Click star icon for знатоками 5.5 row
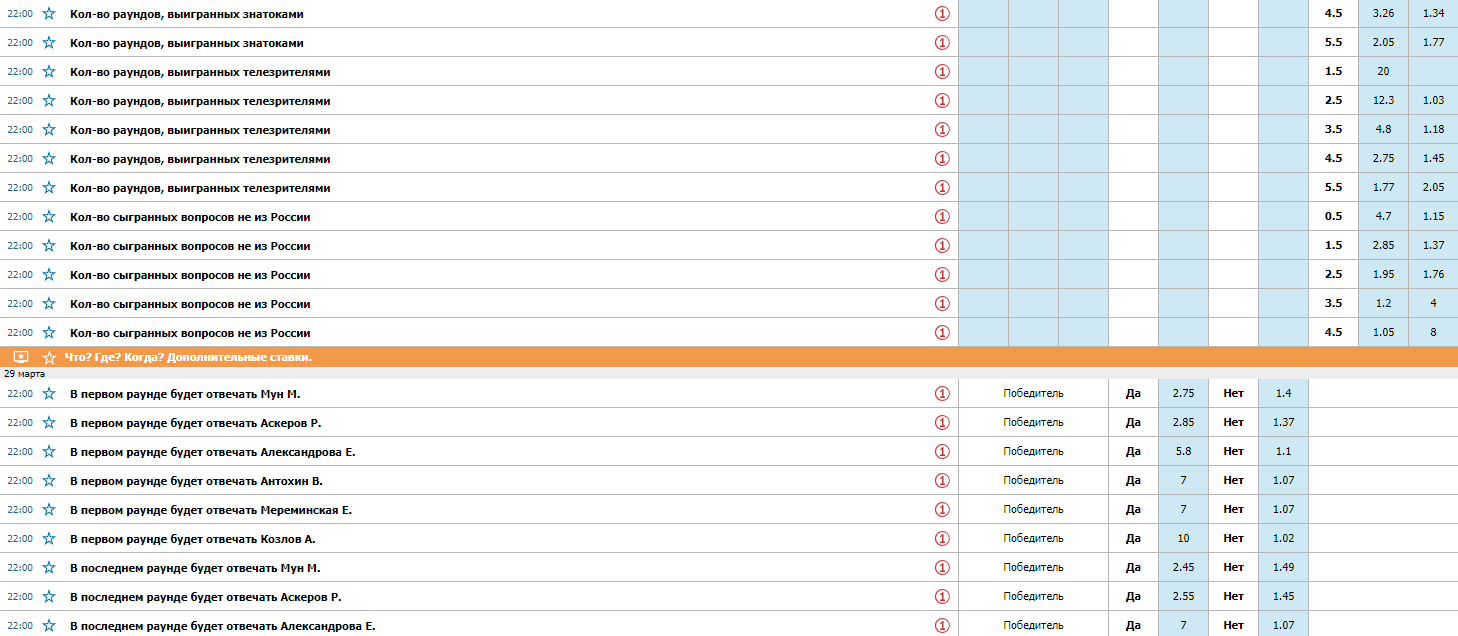 tap(49, 43)
